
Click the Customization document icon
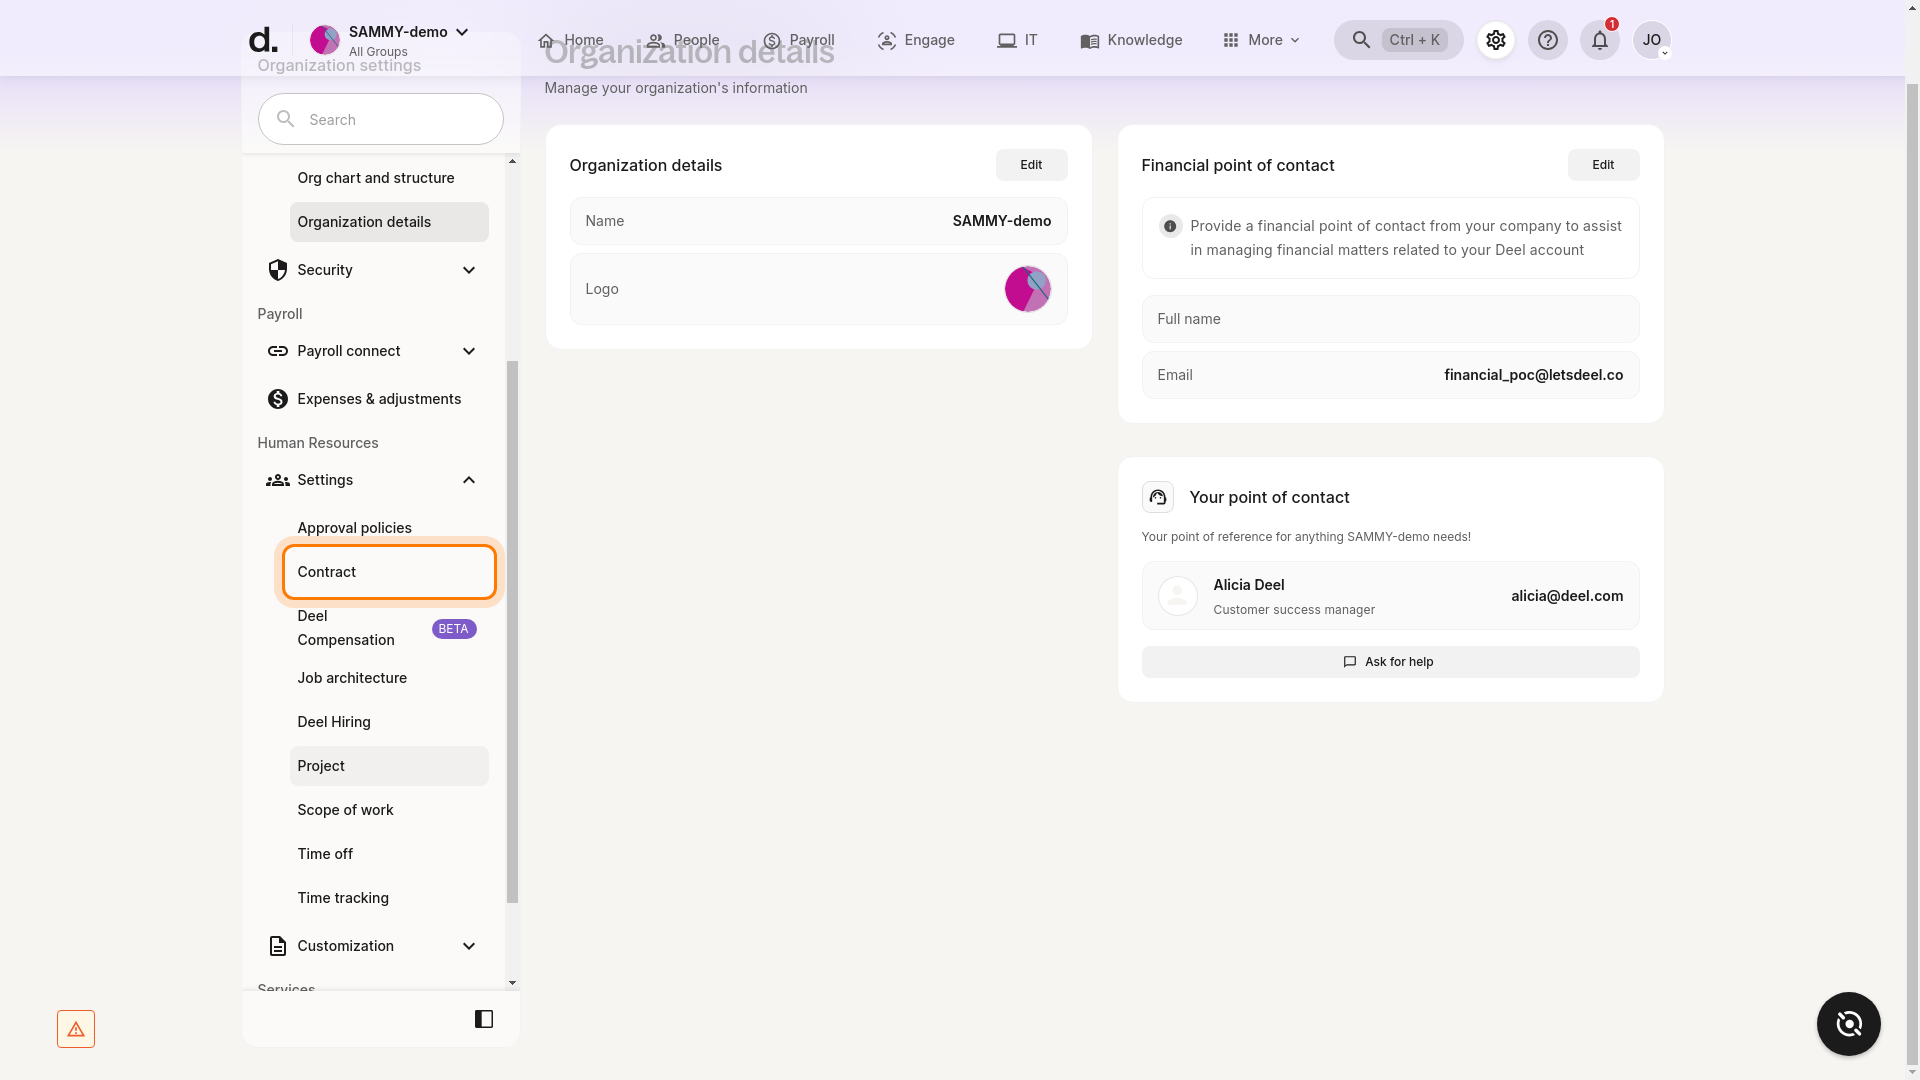[277, 946]
